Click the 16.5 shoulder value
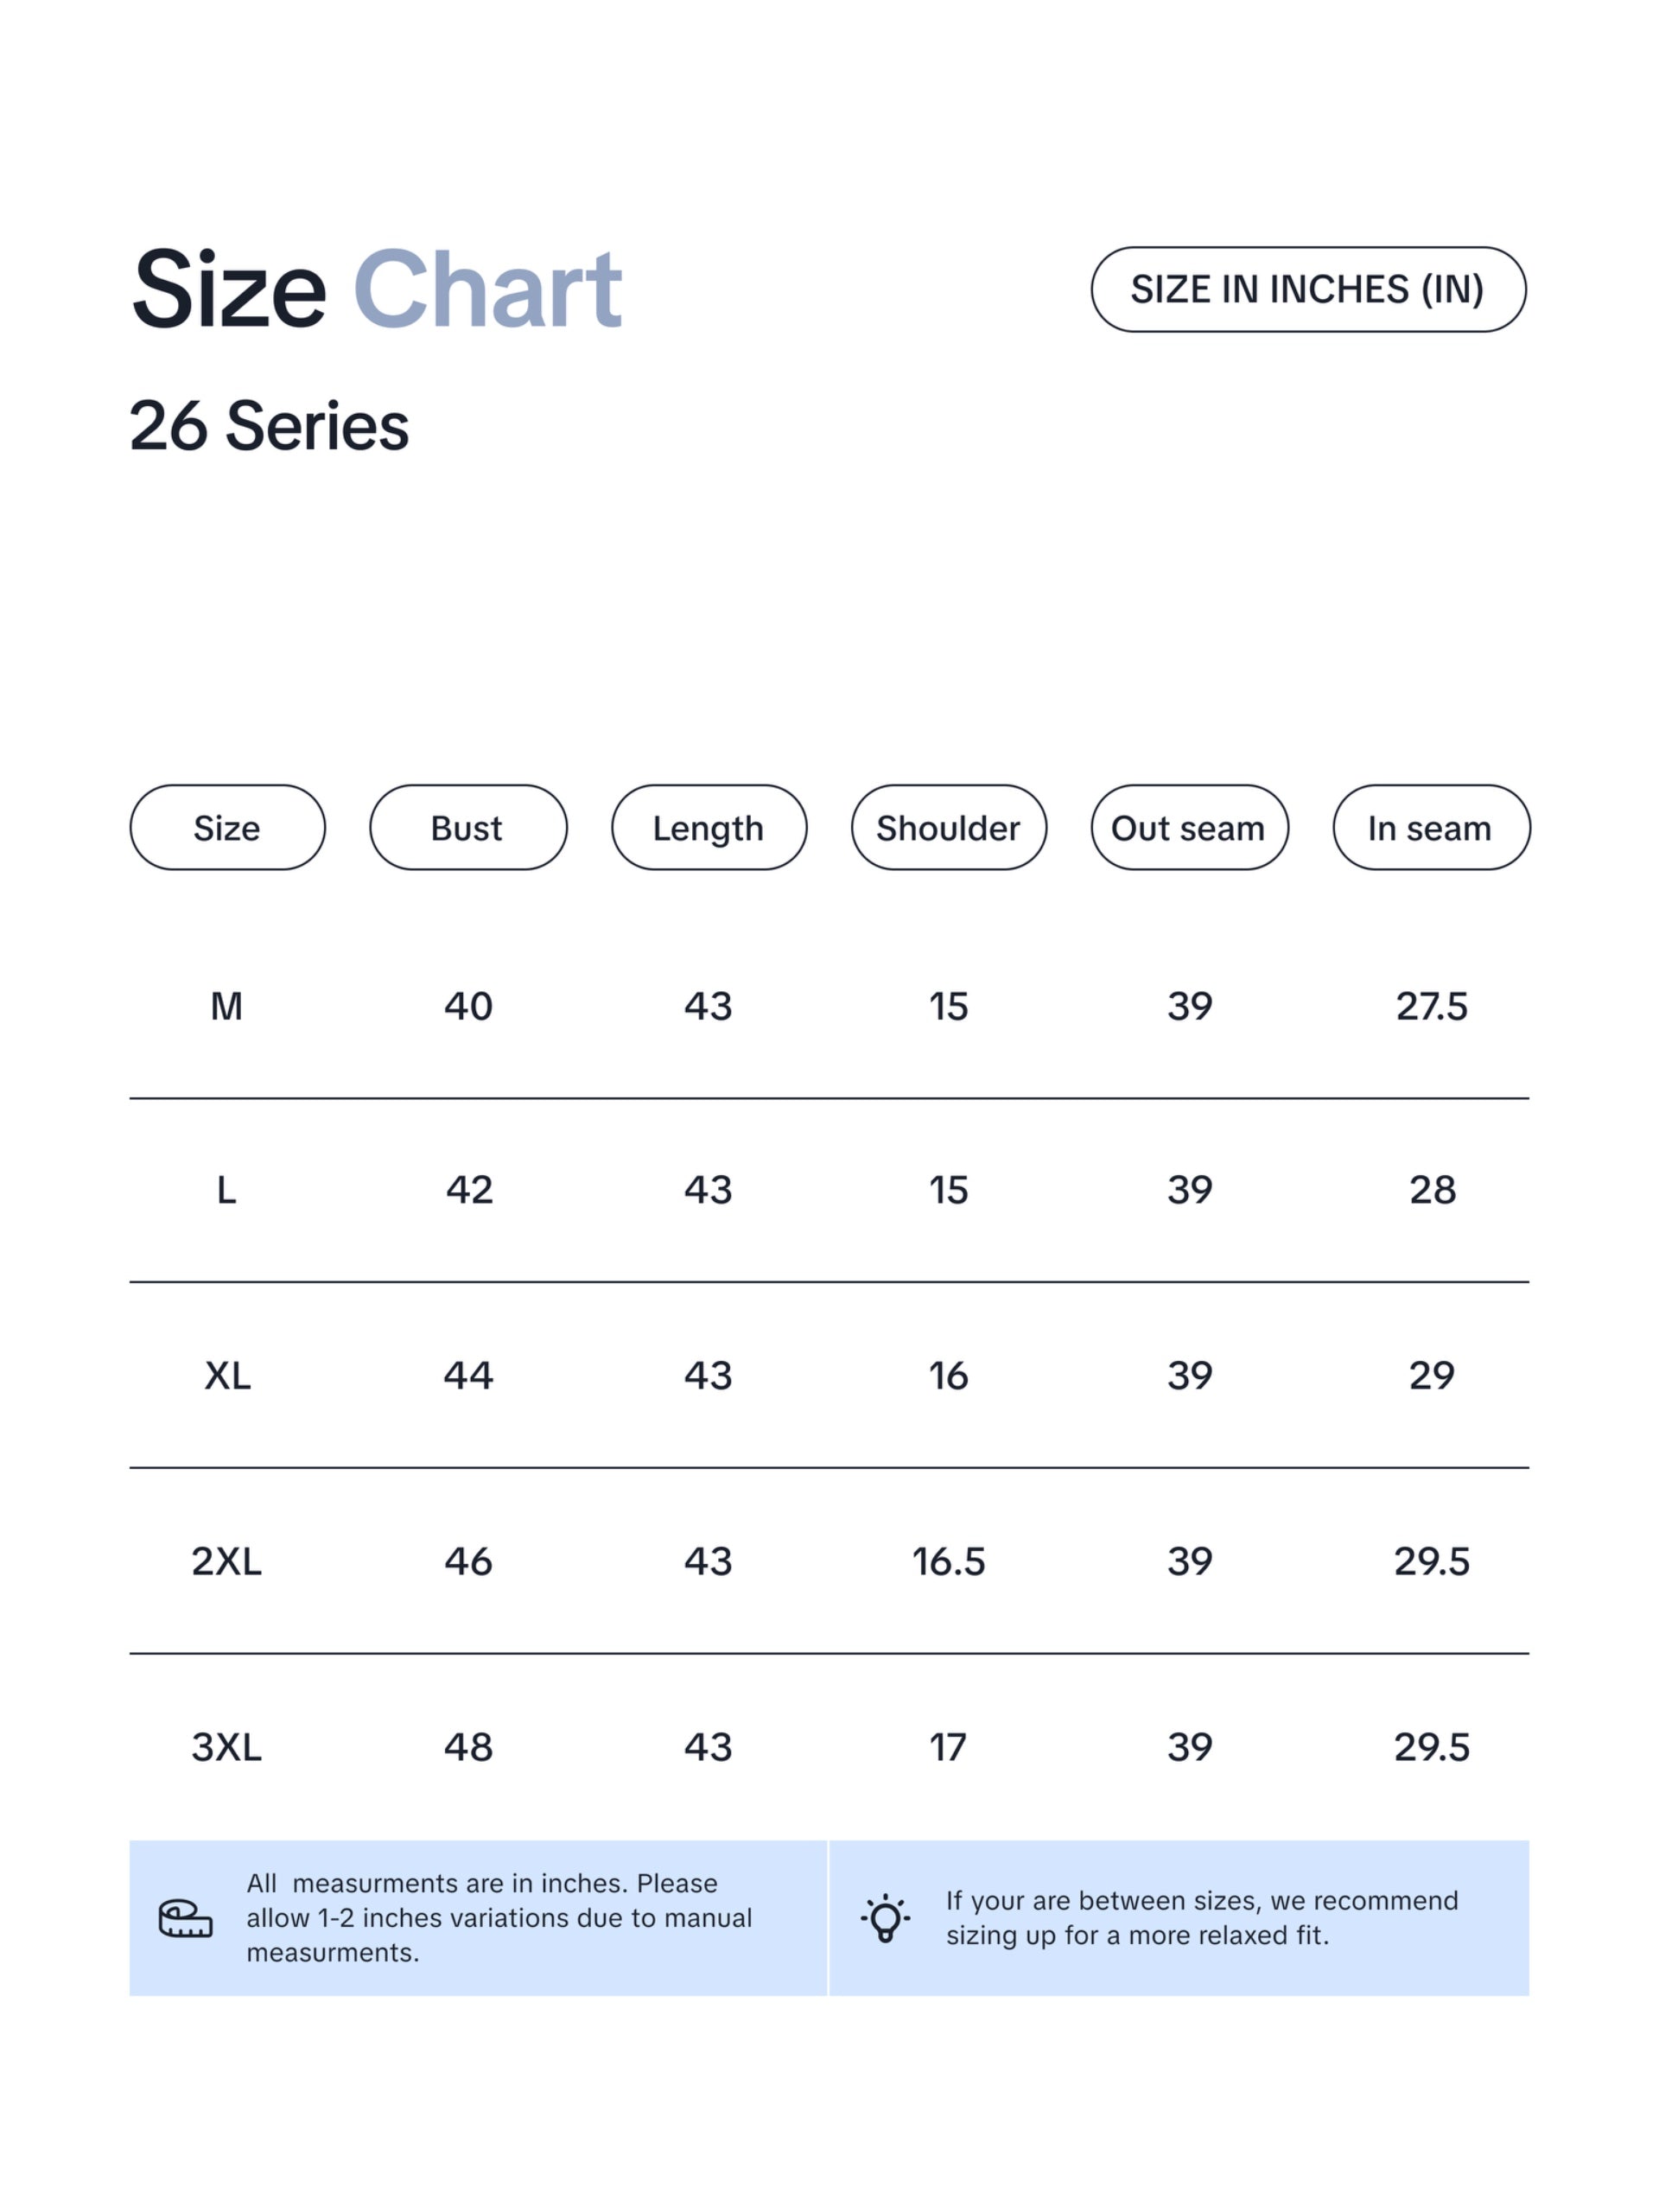Viewport: 1659px width, 2212px height. coord(949,1561)
